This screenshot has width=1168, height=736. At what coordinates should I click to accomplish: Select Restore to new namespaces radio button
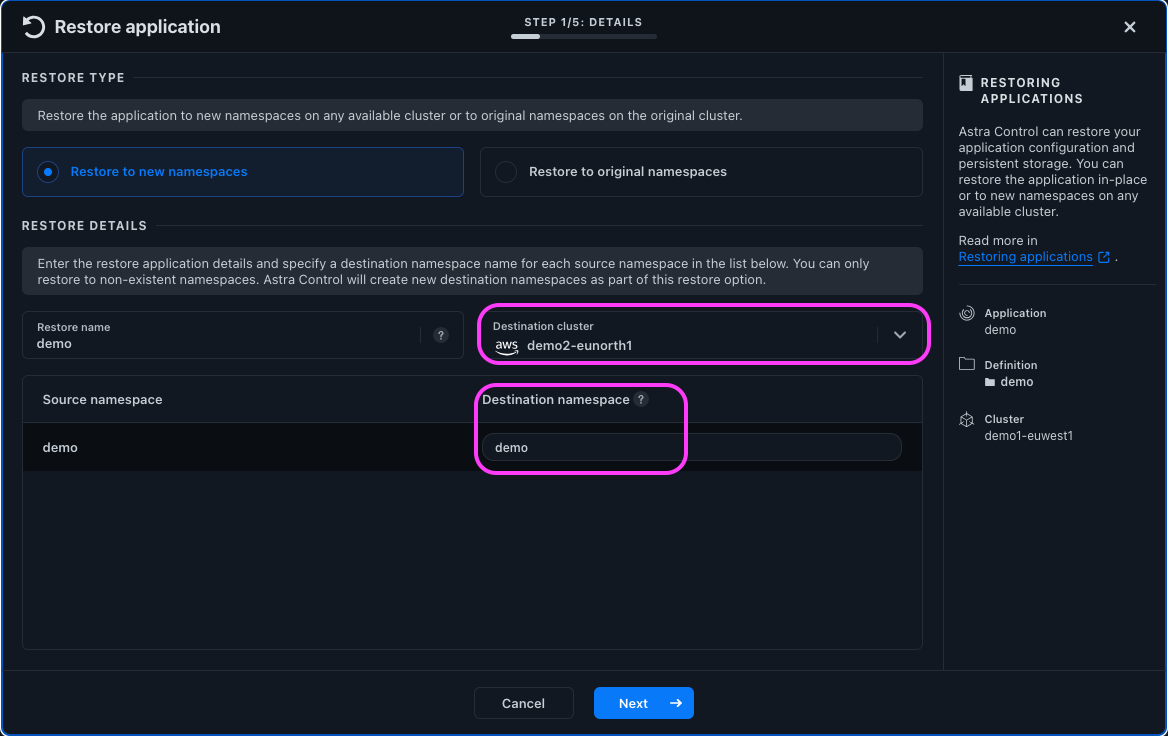tap(48, 172)
